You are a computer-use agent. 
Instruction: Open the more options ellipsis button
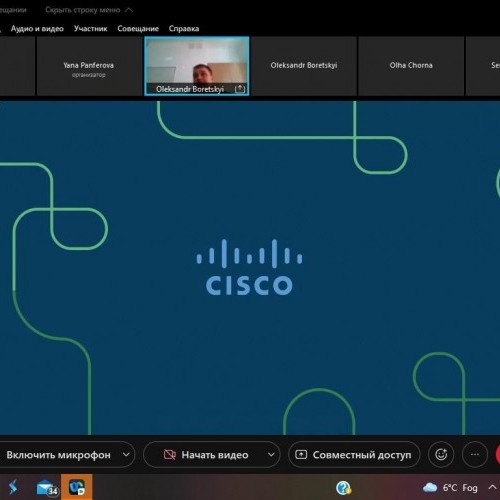tap(475, 454)
